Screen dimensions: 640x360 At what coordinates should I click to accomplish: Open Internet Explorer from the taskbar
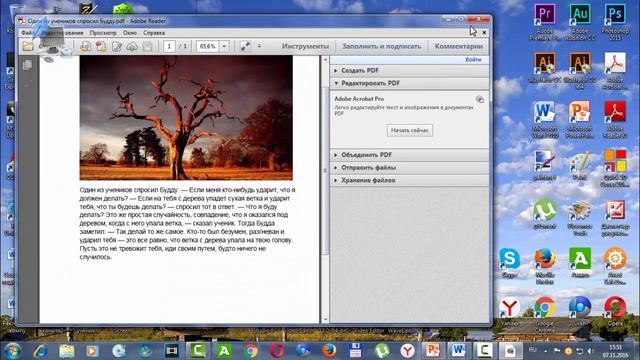(40, 351)
